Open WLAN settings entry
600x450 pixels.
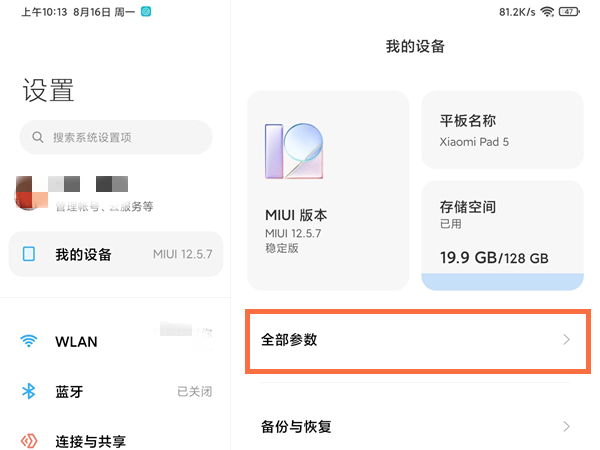pos(115,341)
